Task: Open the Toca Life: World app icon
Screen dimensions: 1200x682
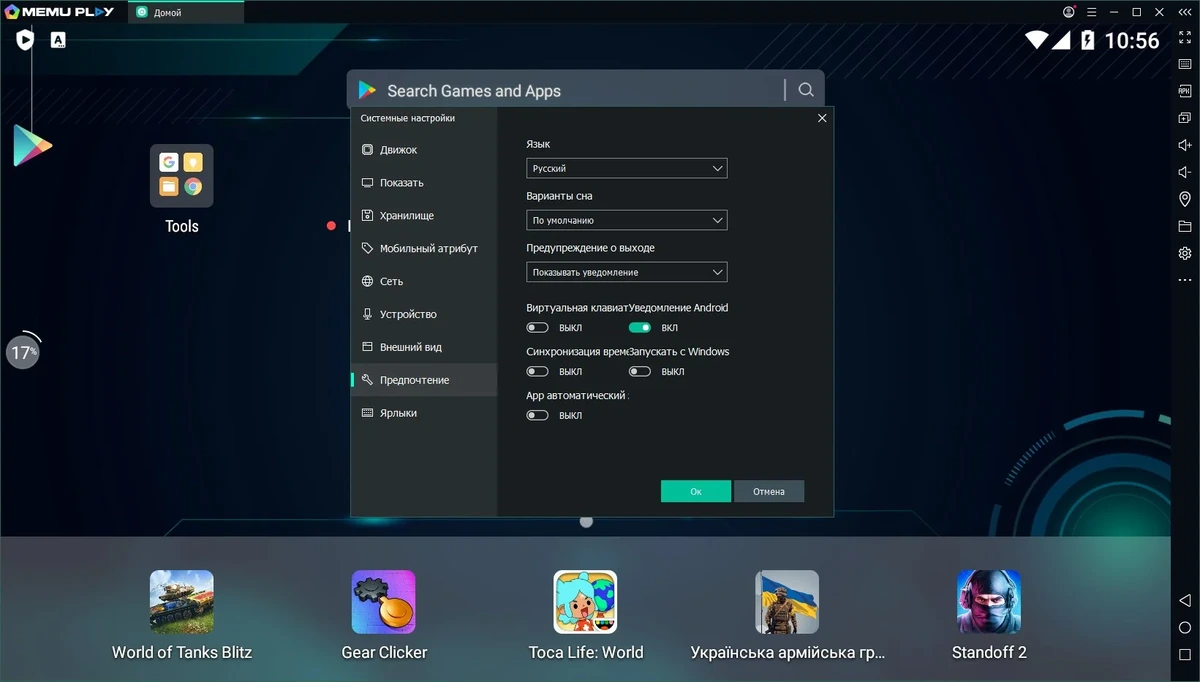Action: click(x=585, y=602)
